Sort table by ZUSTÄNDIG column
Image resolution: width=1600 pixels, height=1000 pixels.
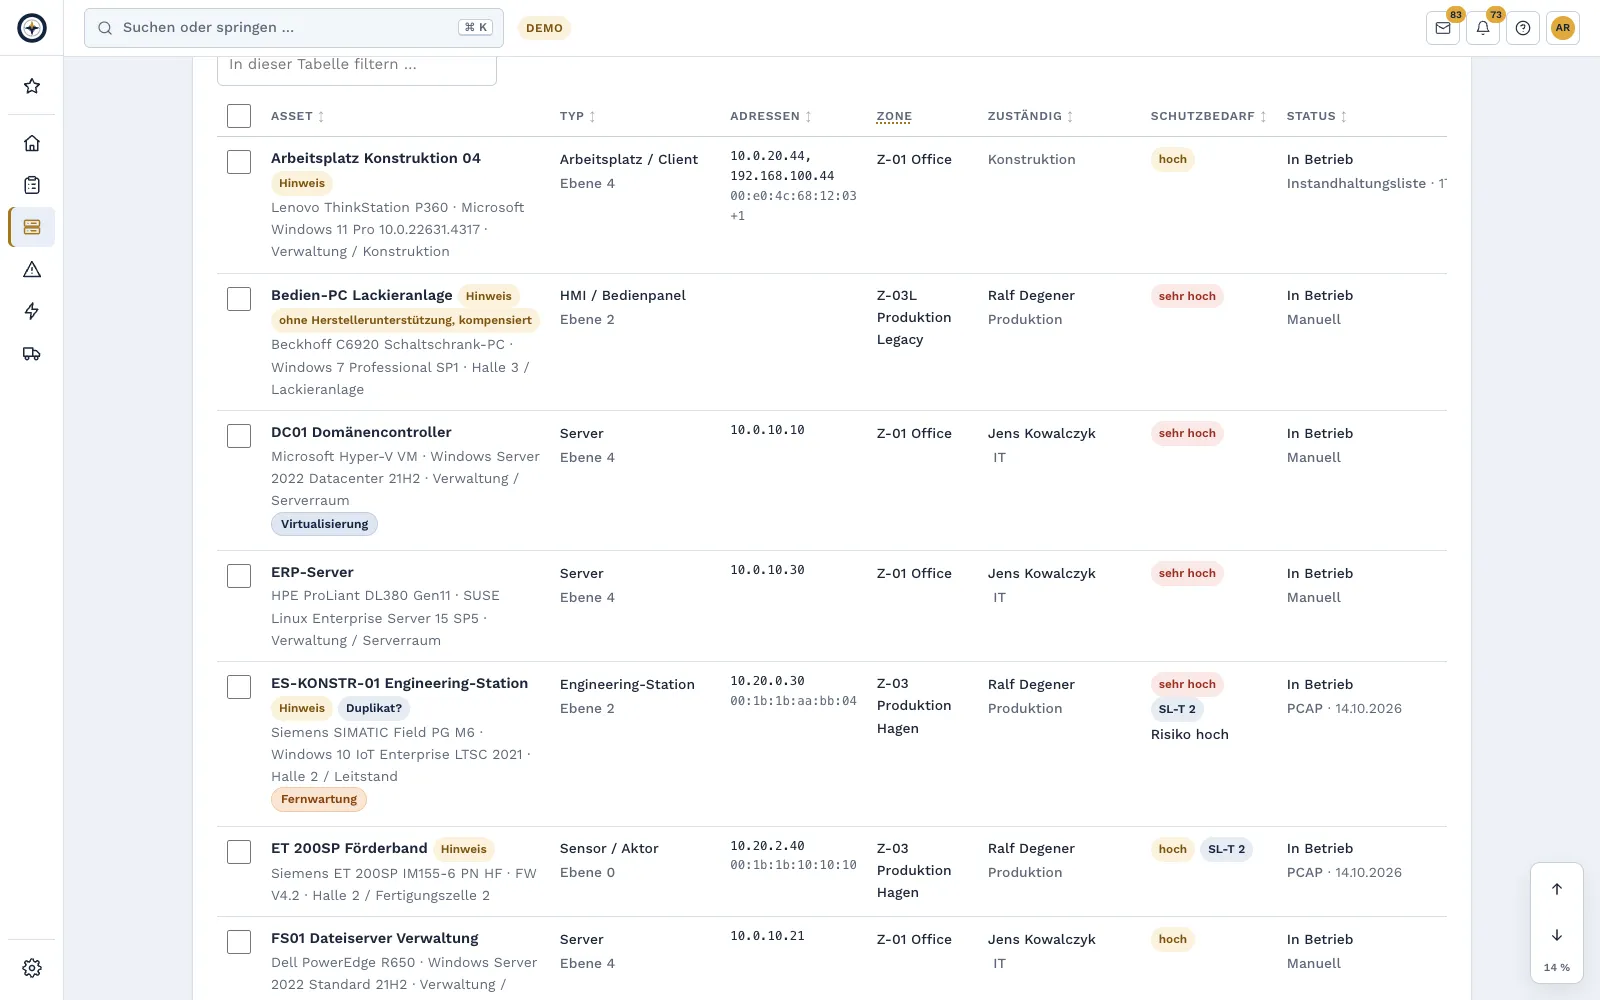1031,116
